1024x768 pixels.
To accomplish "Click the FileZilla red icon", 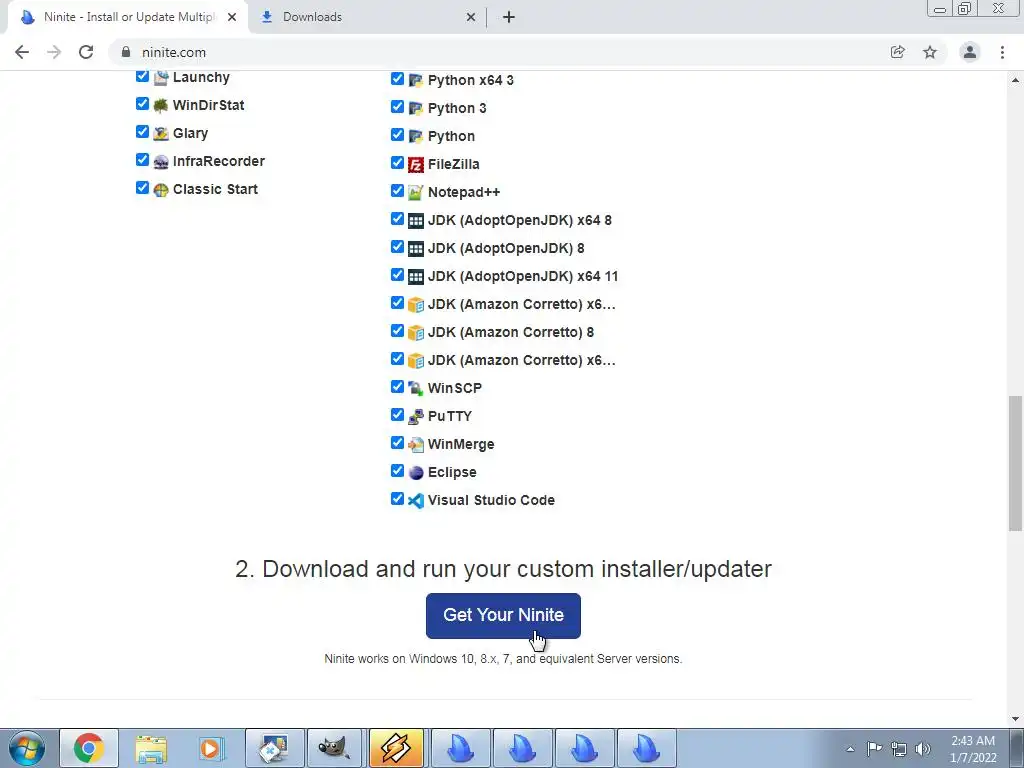I will point(416,165).
